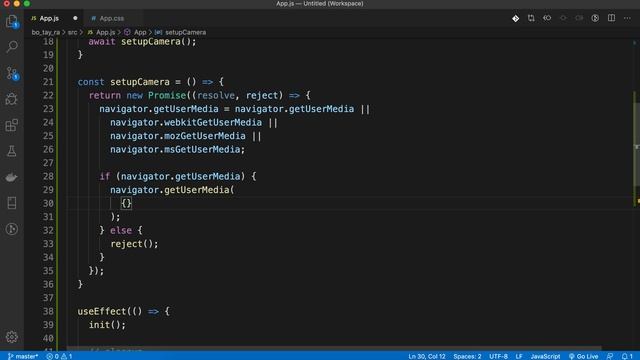
Task: Go to previous change arrow icon
Action: 547,18
